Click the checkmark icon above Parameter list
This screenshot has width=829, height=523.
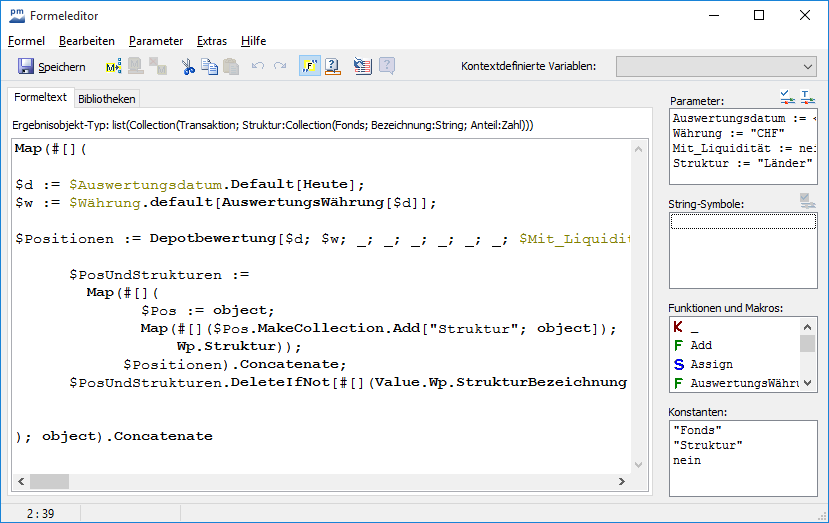[x=787, y=97]
